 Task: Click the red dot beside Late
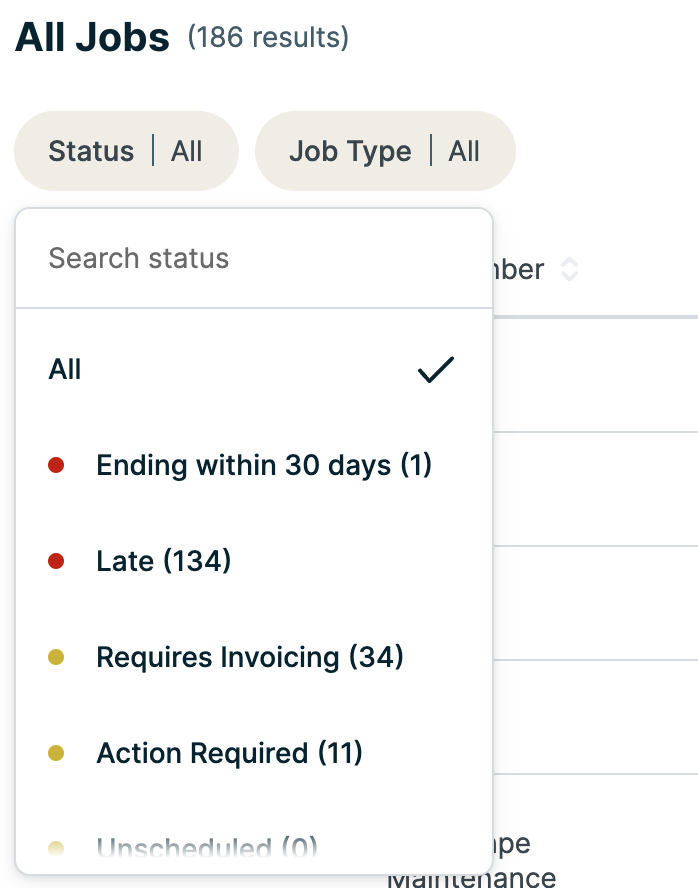56,561
